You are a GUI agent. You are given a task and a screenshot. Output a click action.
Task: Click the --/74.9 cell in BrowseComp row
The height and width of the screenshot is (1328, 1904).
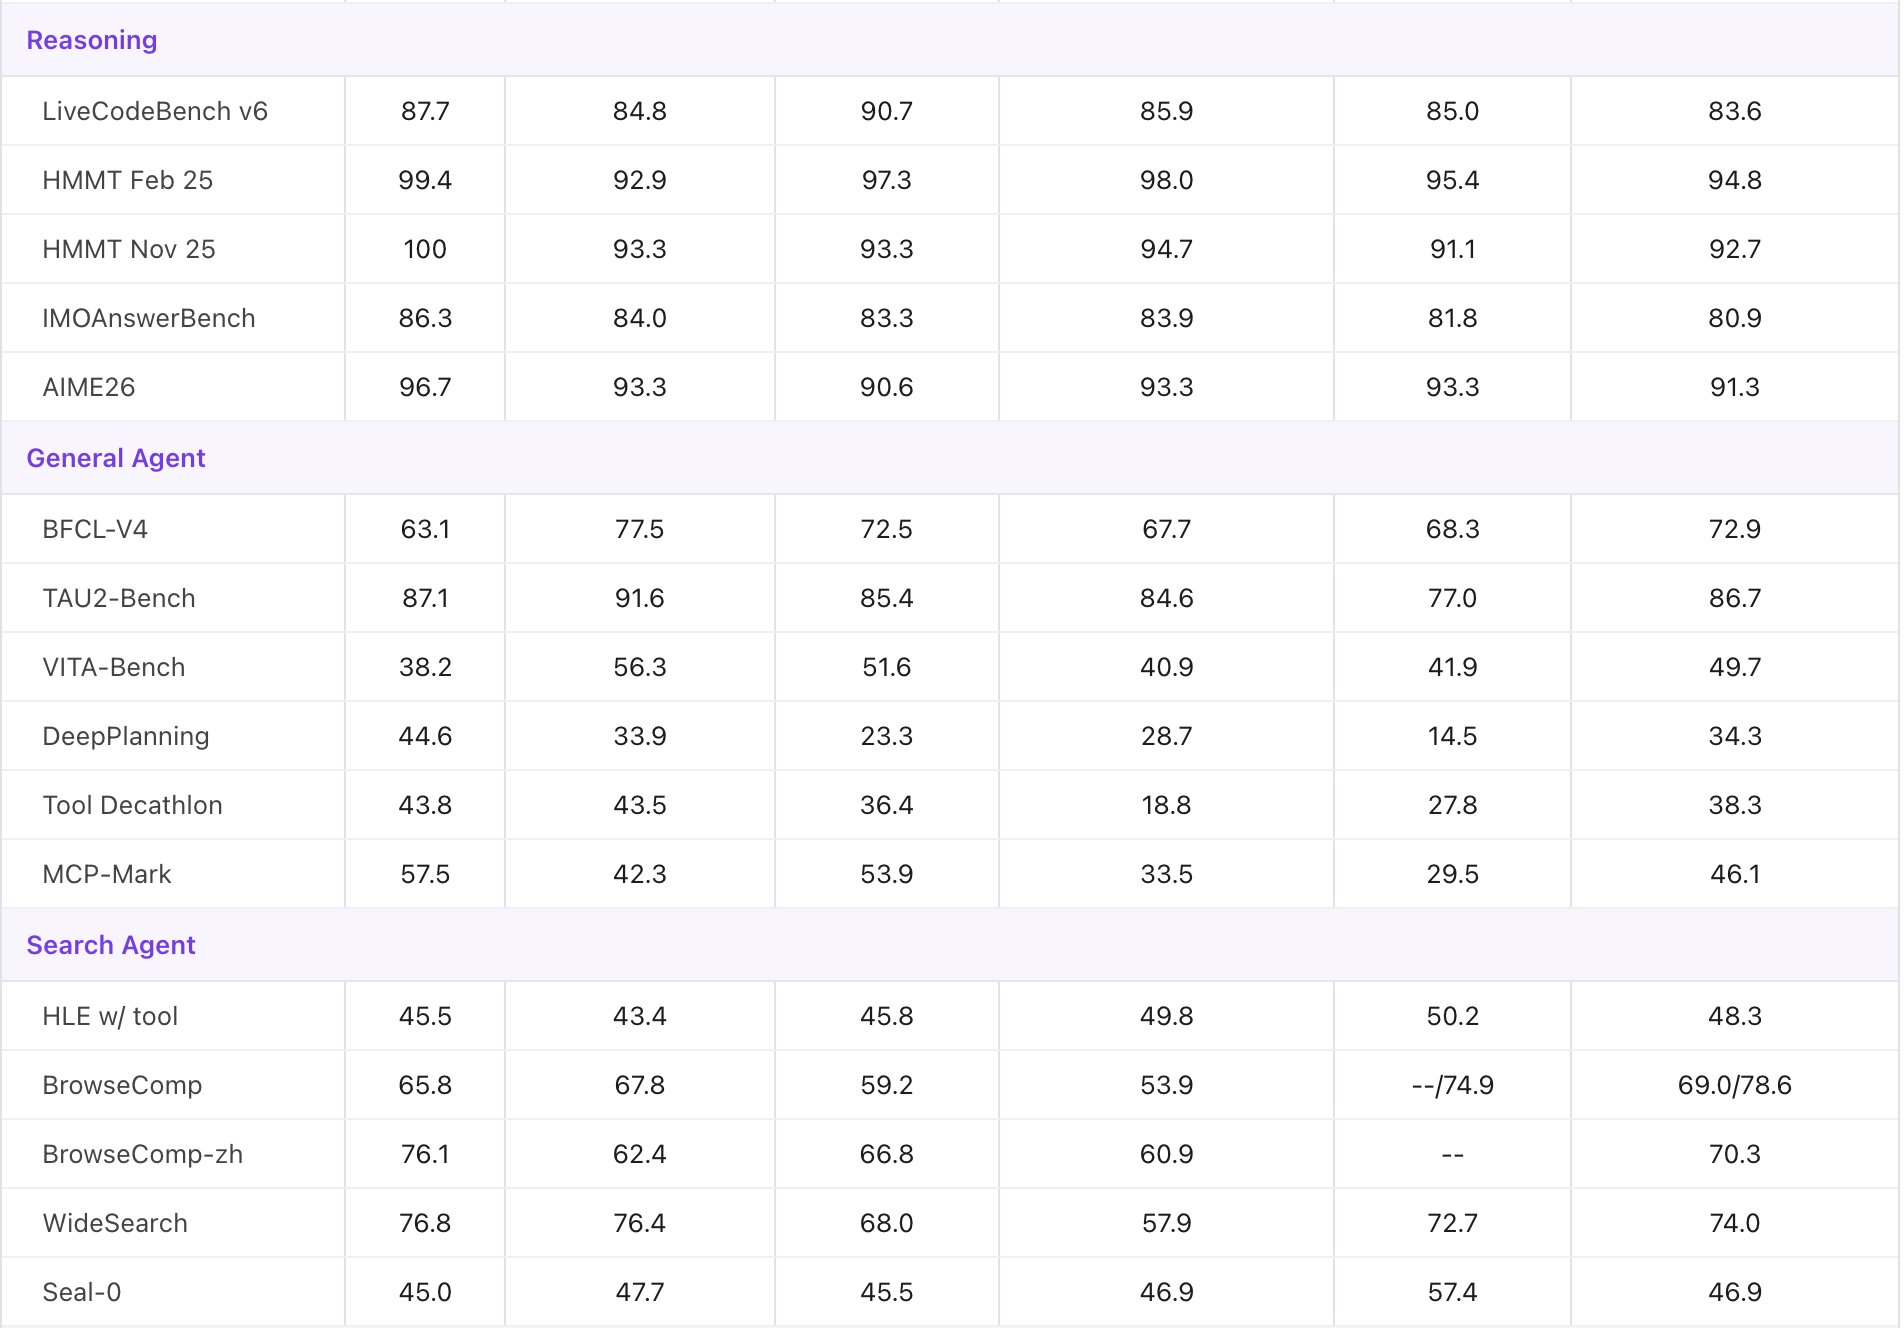click(x=1452, y=1085)
